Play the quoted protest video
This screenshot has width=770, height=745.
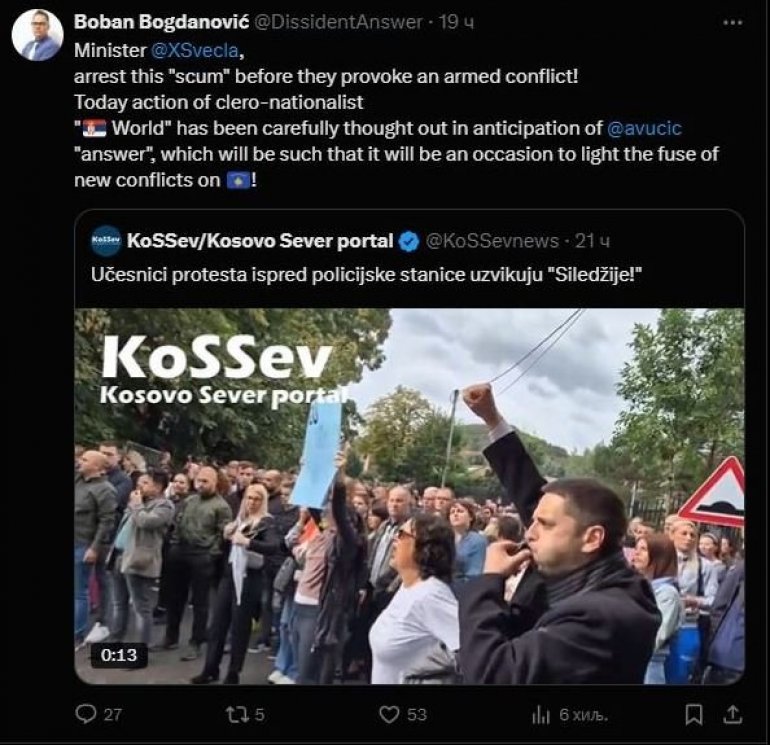tap(410, 496)
